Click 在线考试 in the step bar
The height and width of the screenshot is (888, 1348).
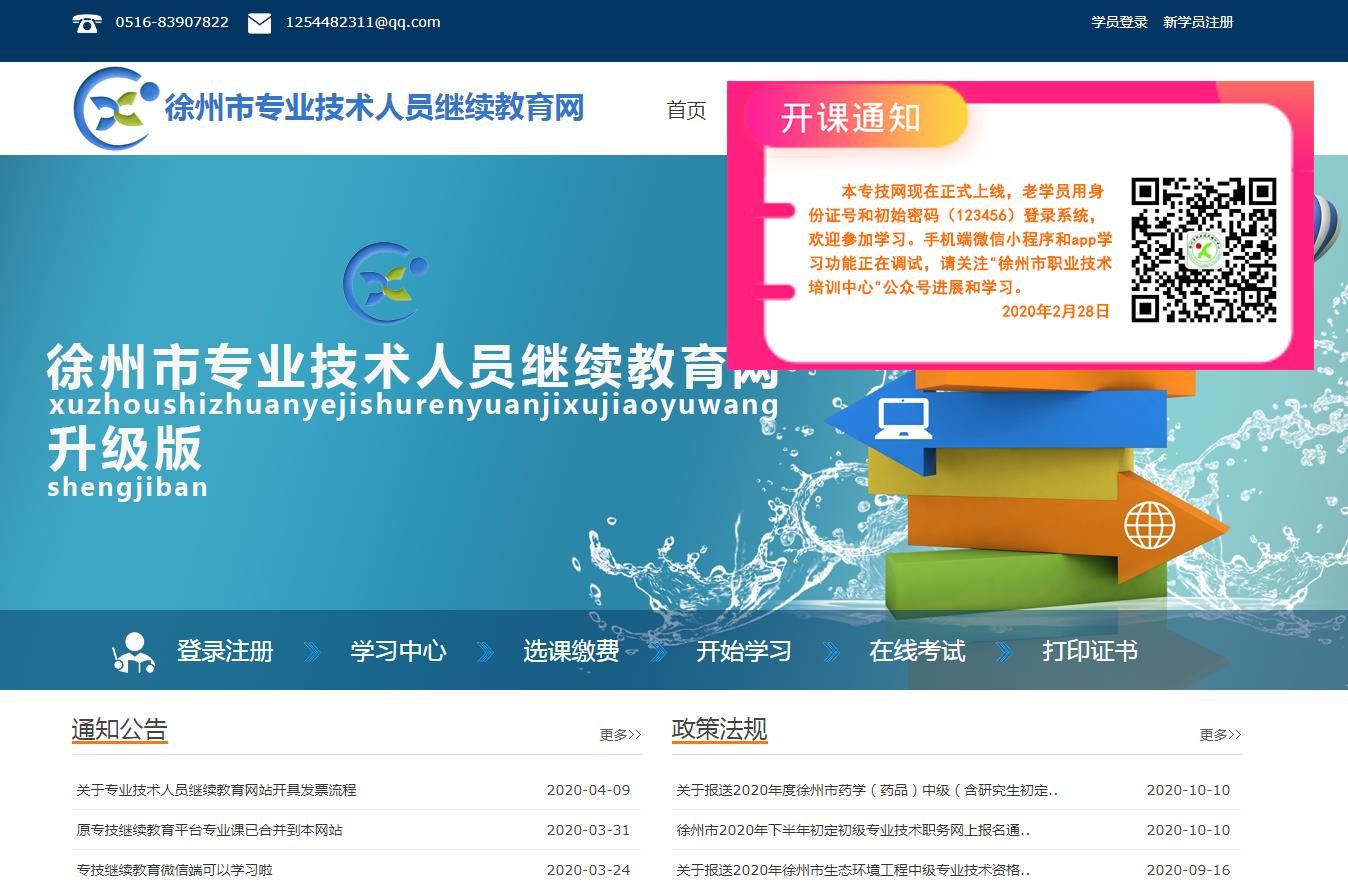(x=917, y=652)
